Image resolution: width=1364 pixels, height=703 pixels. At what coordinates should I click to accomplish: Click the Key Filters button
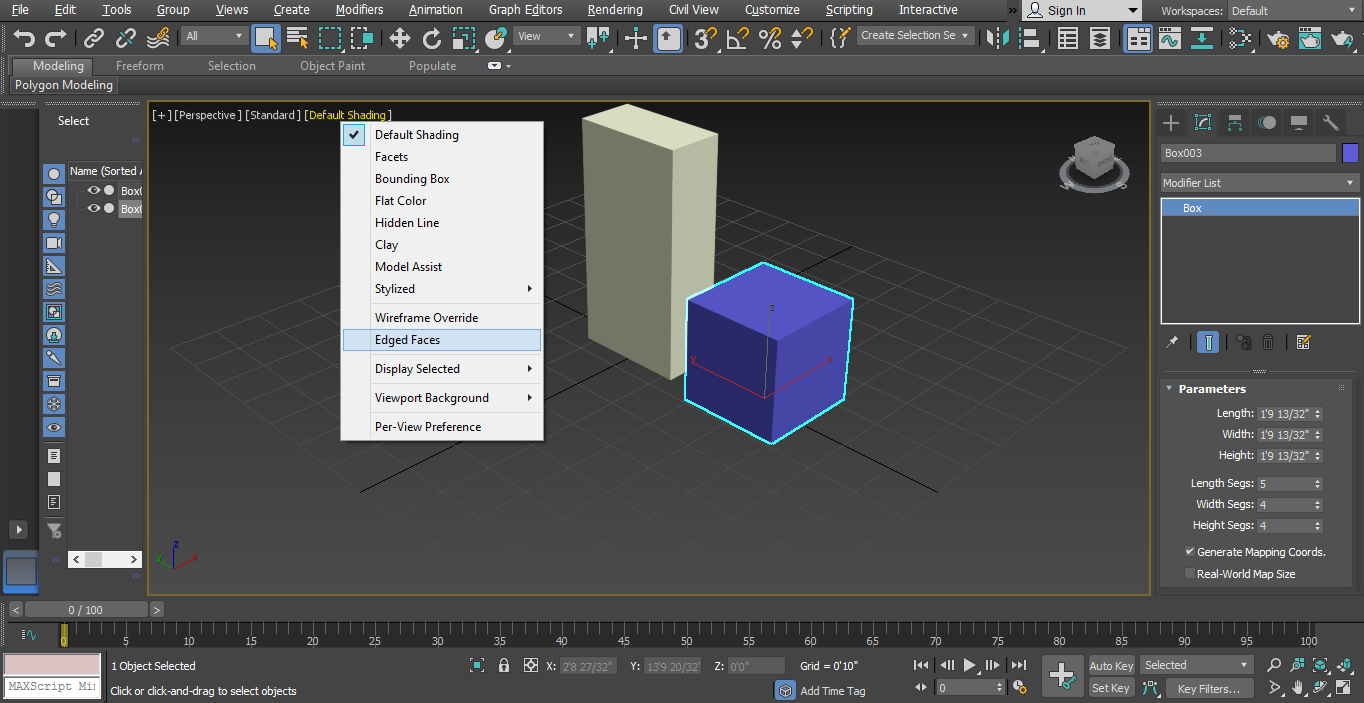click(1208, 688)
